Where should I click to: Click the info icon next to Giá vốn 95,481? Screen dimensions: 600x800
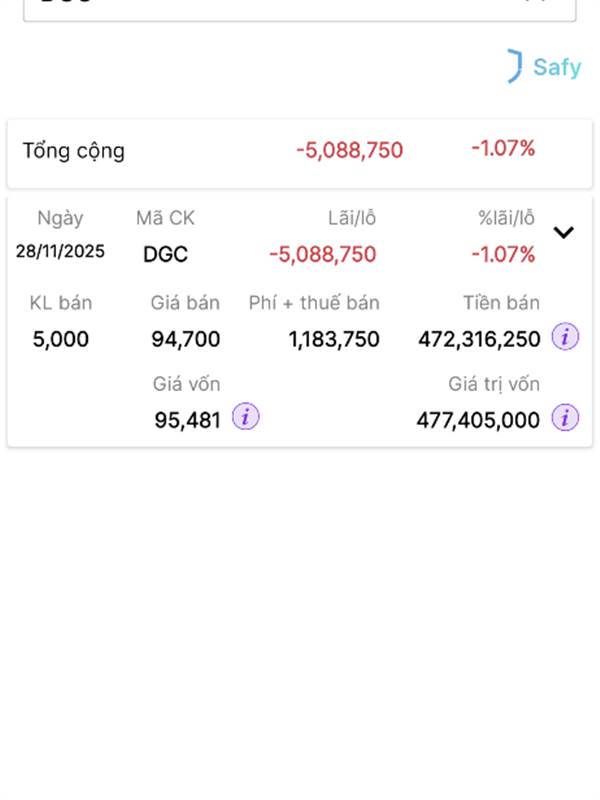click(245, 418)
